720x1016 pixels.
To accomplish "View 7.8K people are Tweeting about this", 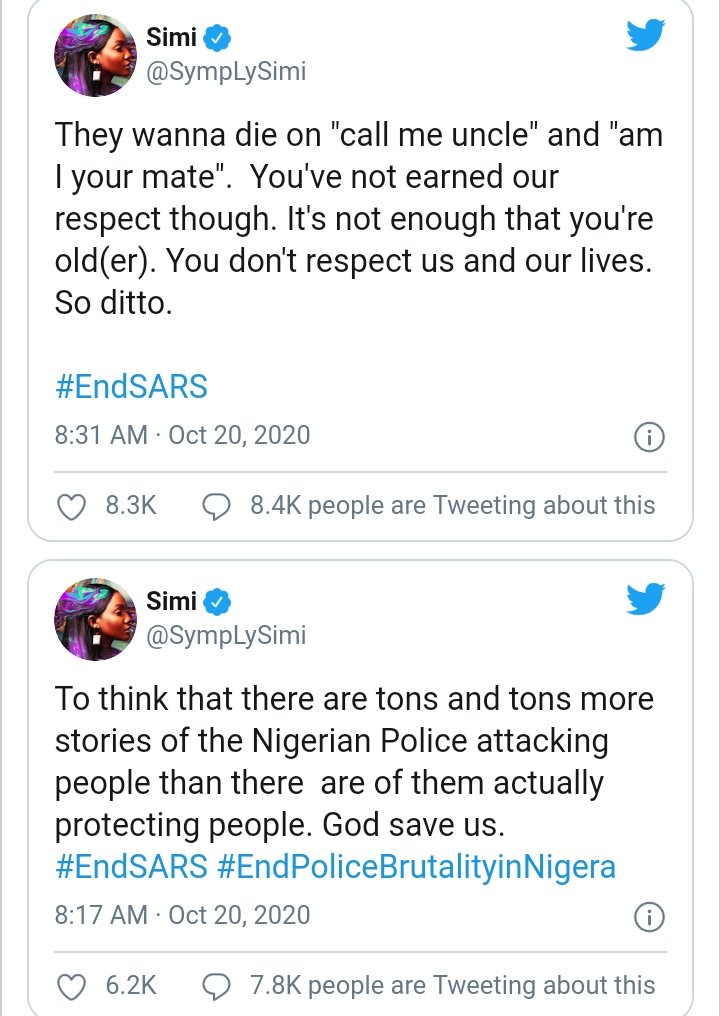I will pyautogui.click(x=453, y=985).
